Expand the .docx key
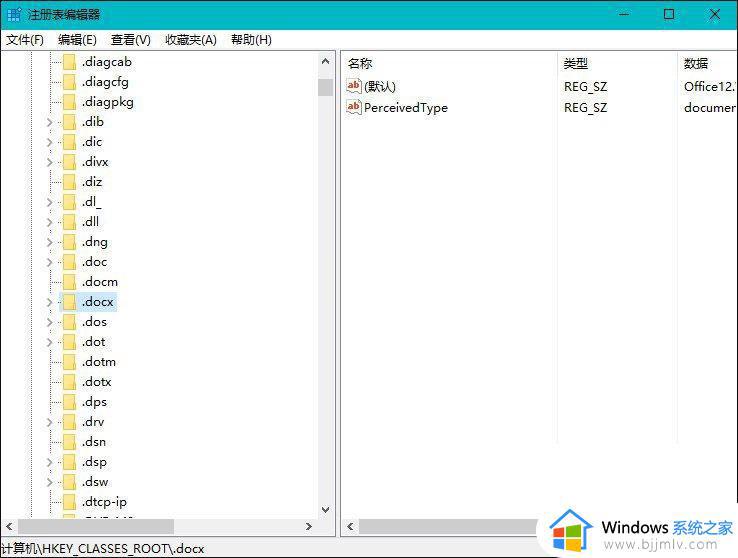The image size is (738, 558). tap(49, 302)
